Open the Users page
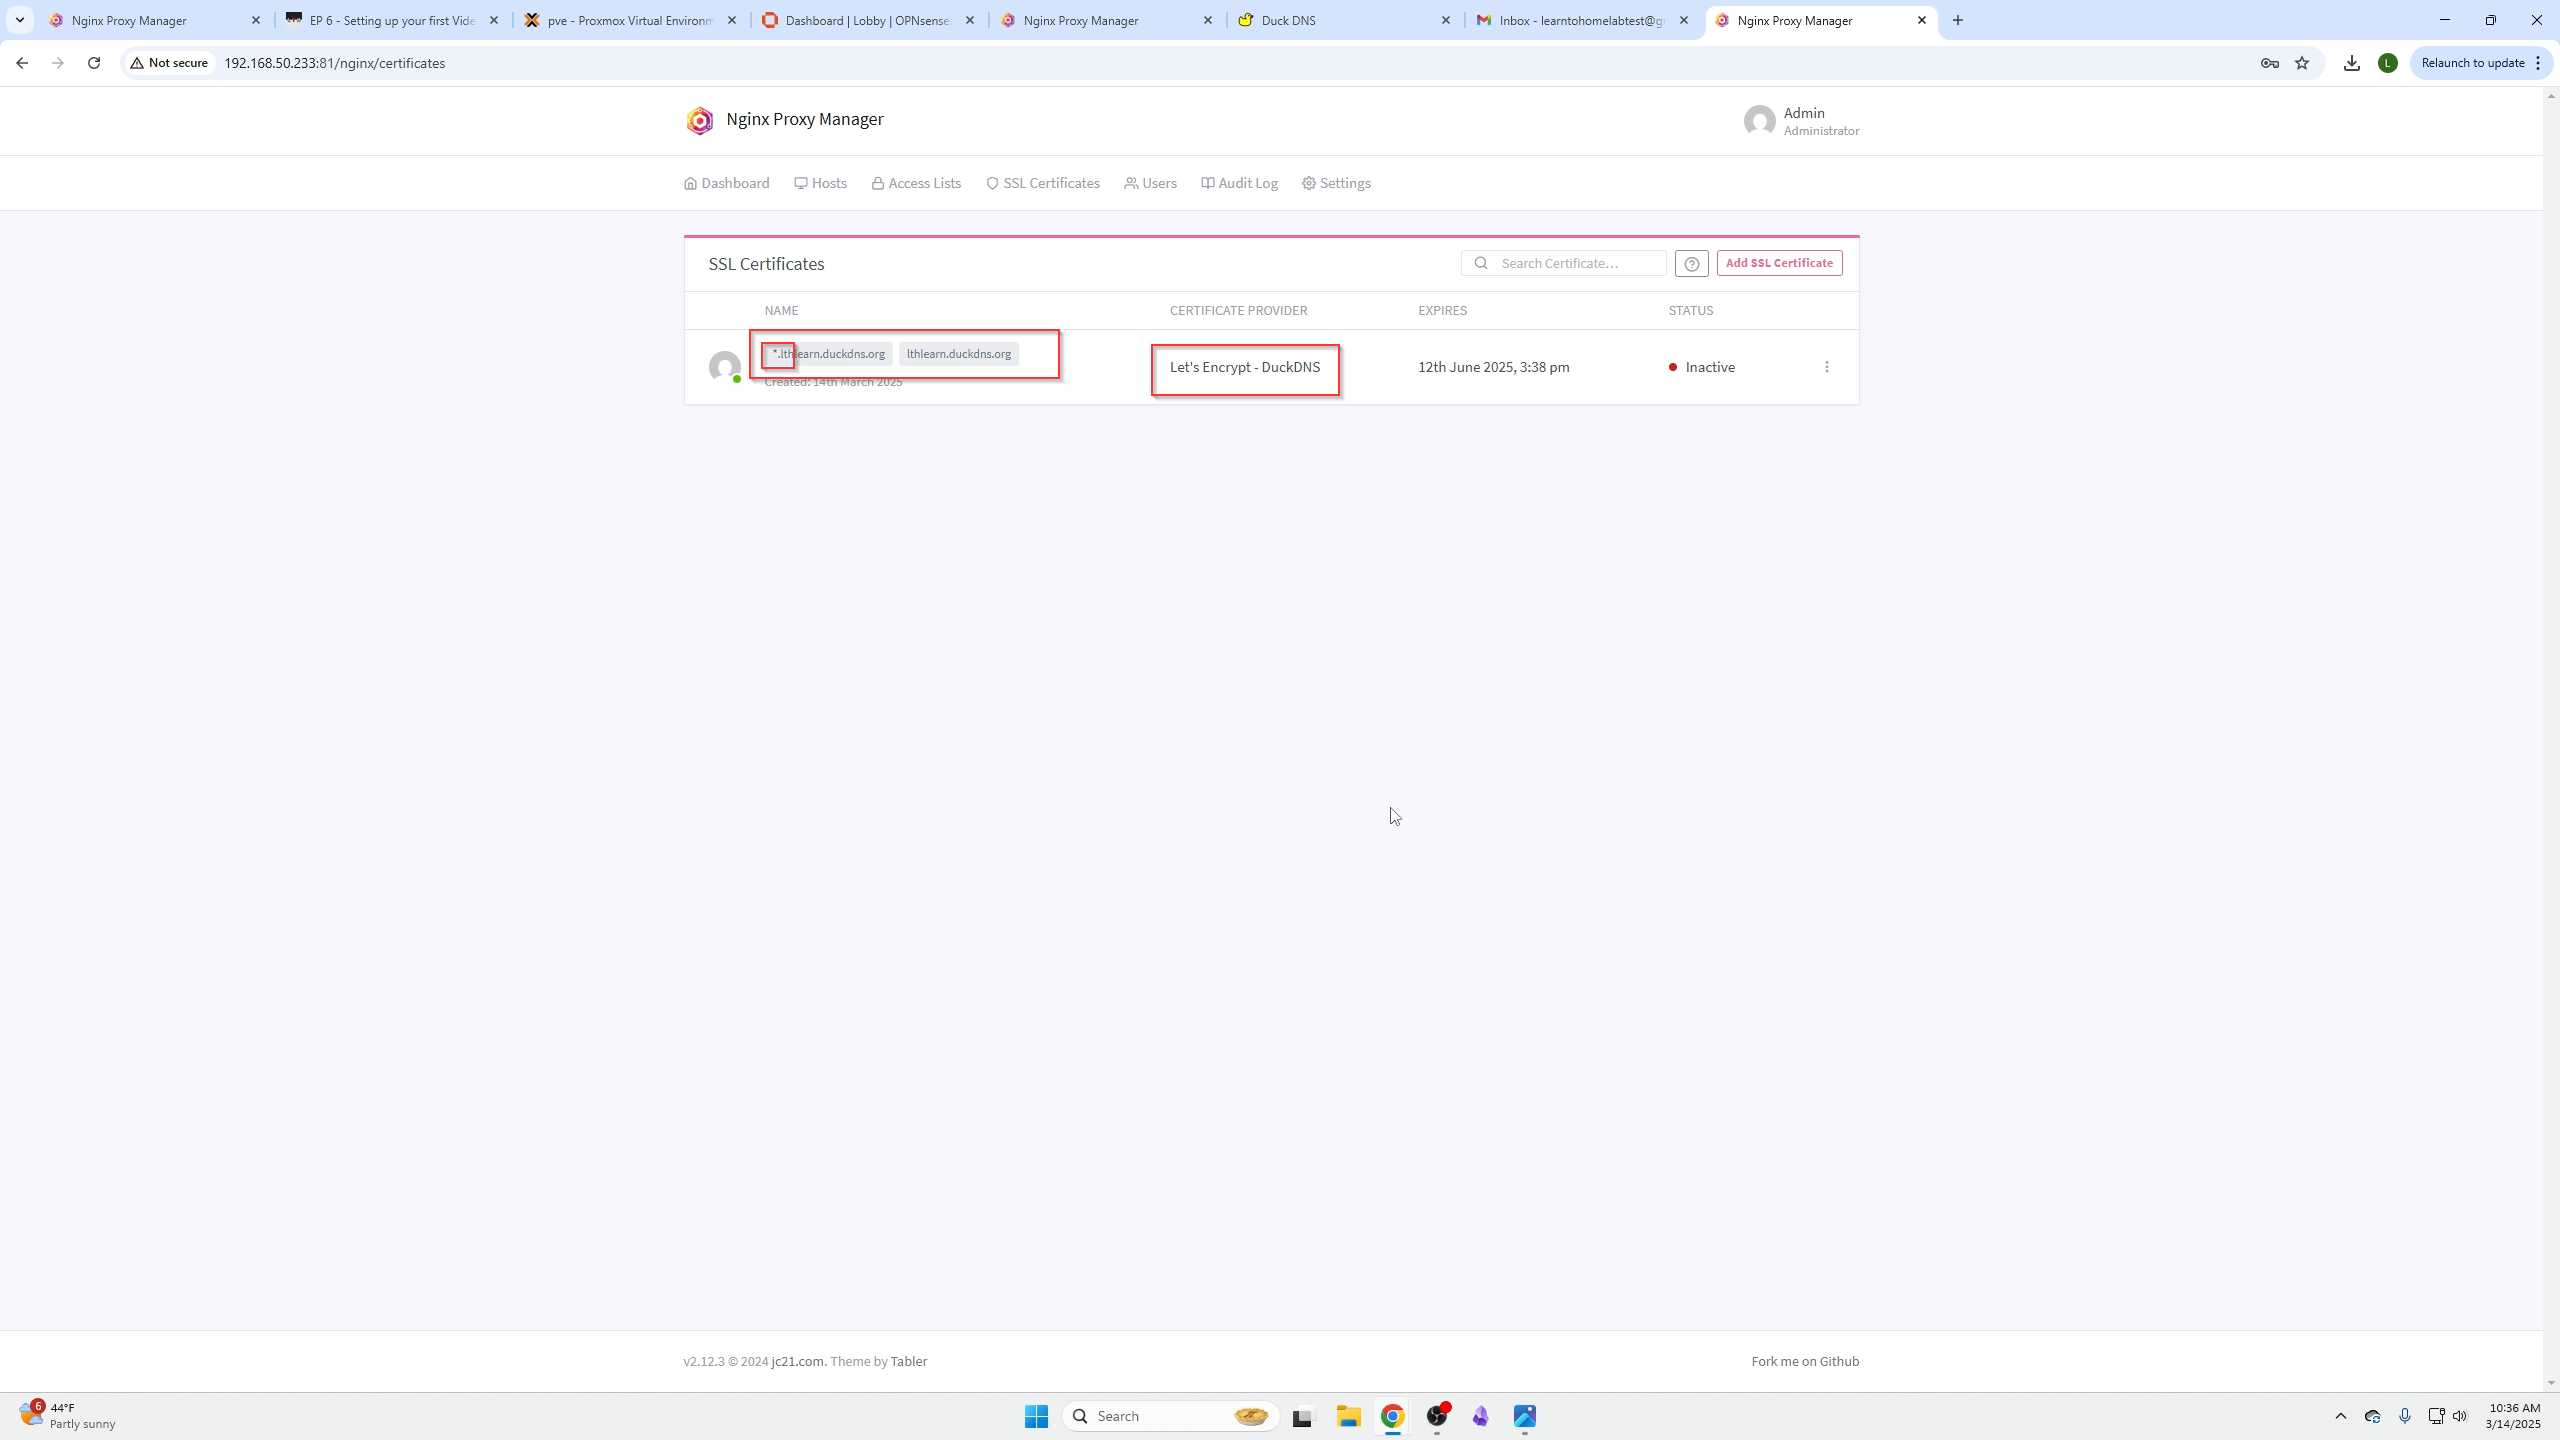Image resolution: width=2560 pixels, height=1440 pixels. pyautogui.click(x=1151, y=183)
